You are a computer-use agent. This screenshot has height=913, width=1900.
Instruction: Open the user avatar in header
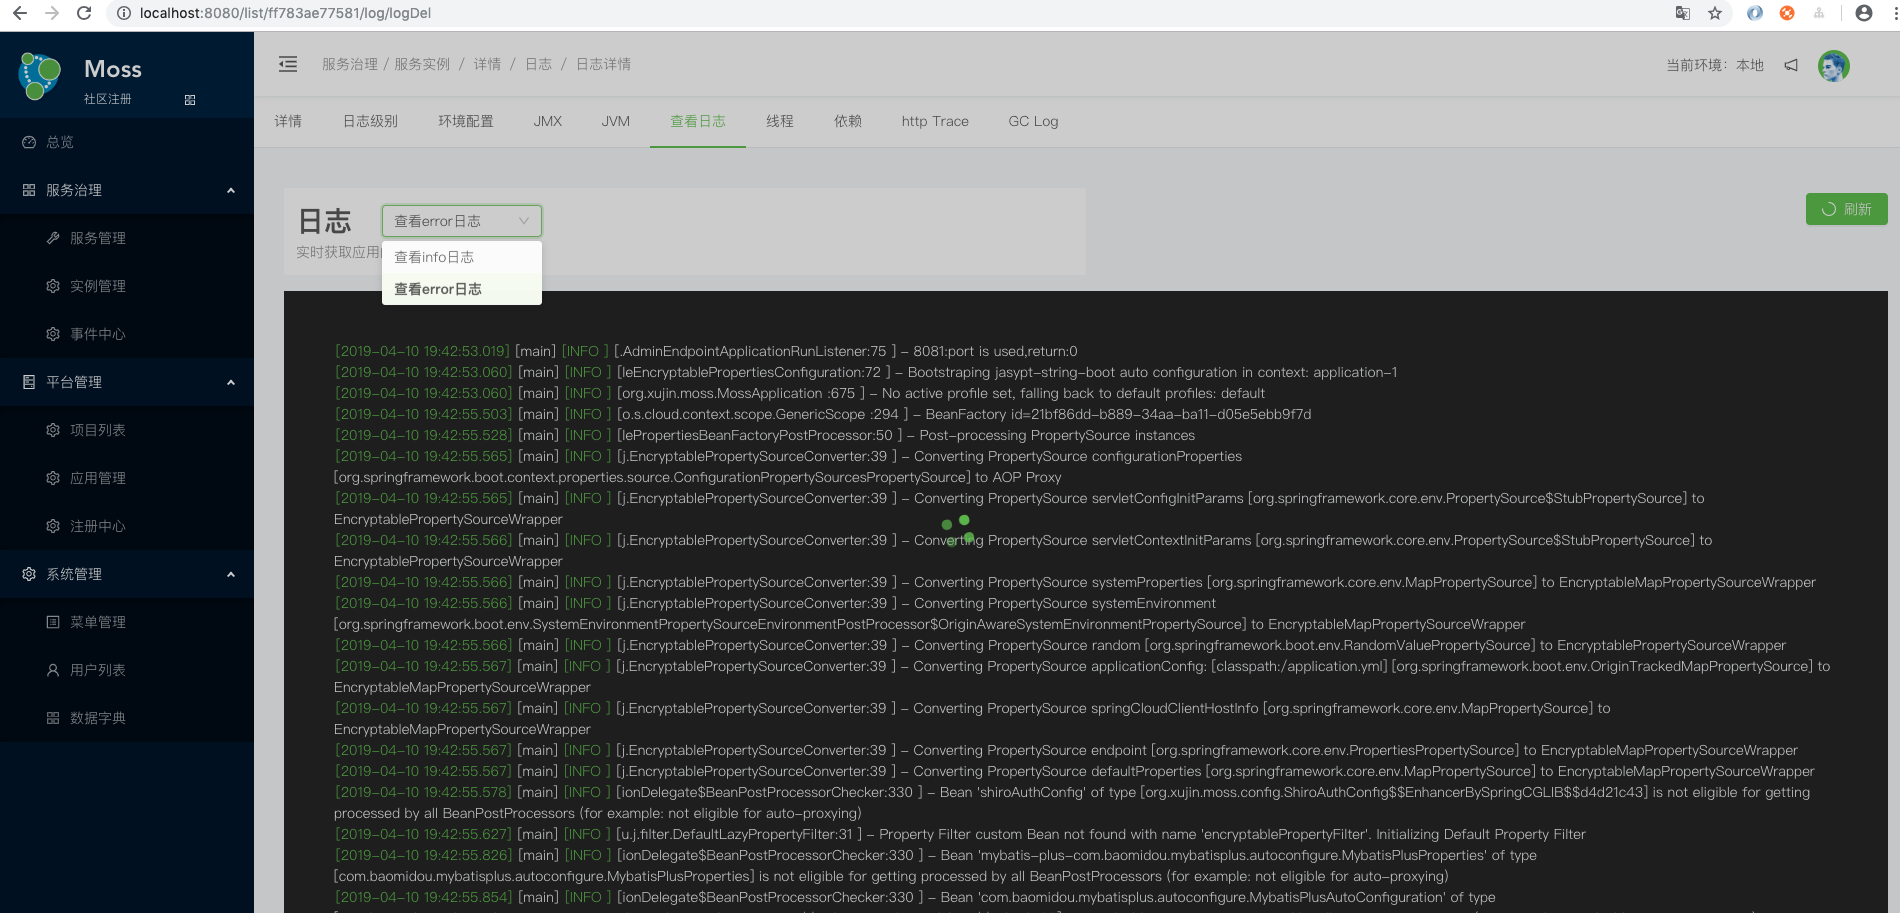click(x=1833, y=66)
